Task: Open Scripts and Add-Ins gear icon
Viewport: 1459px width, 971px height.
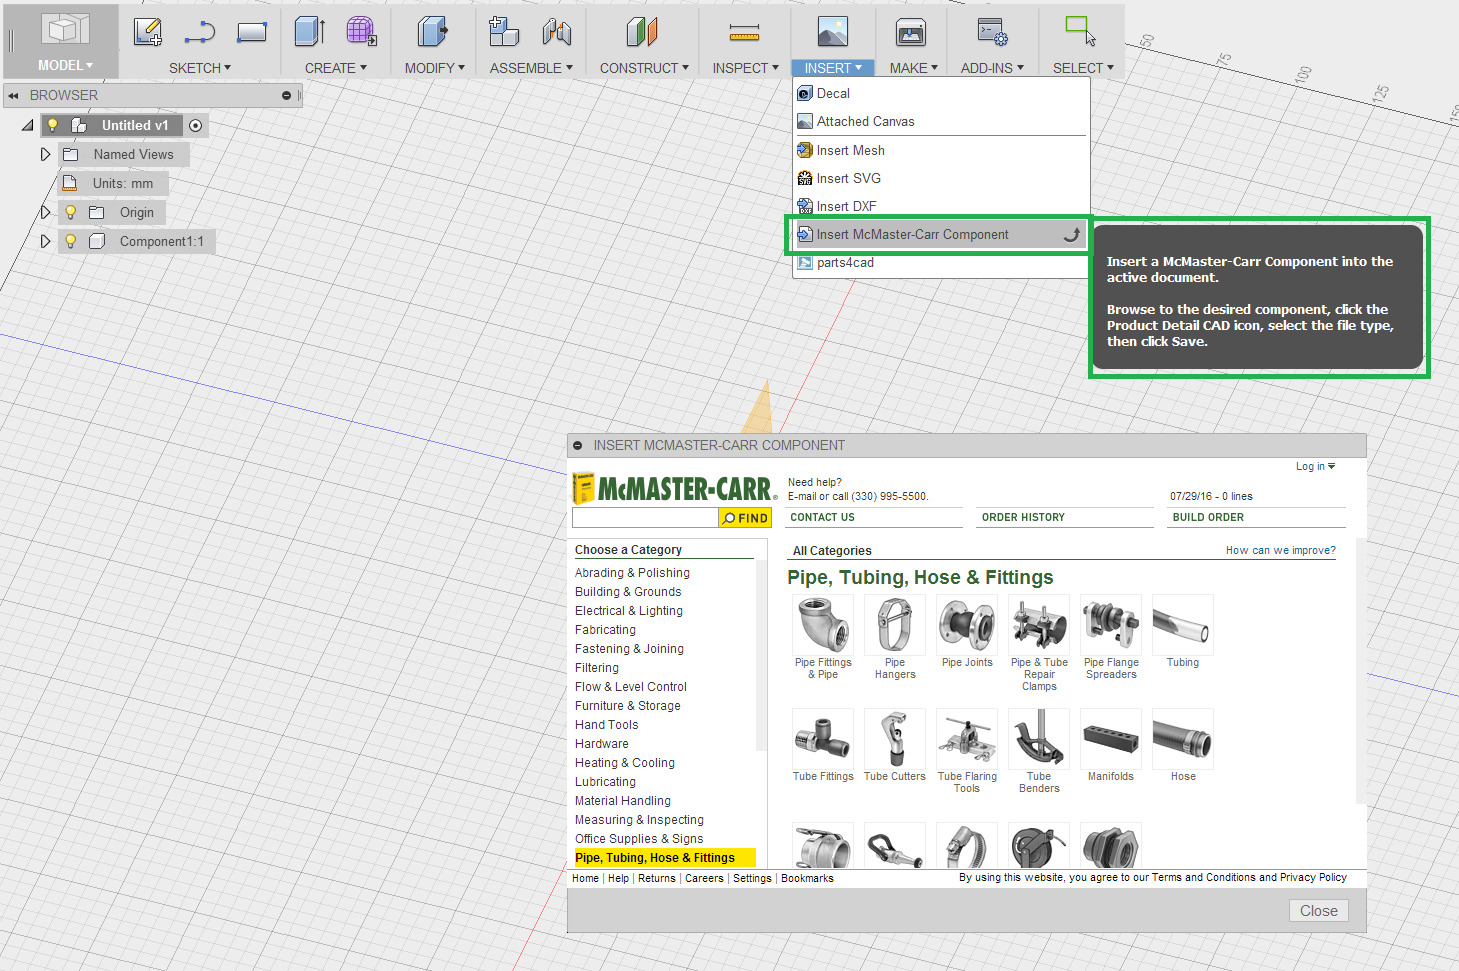Action: point(992,31)
